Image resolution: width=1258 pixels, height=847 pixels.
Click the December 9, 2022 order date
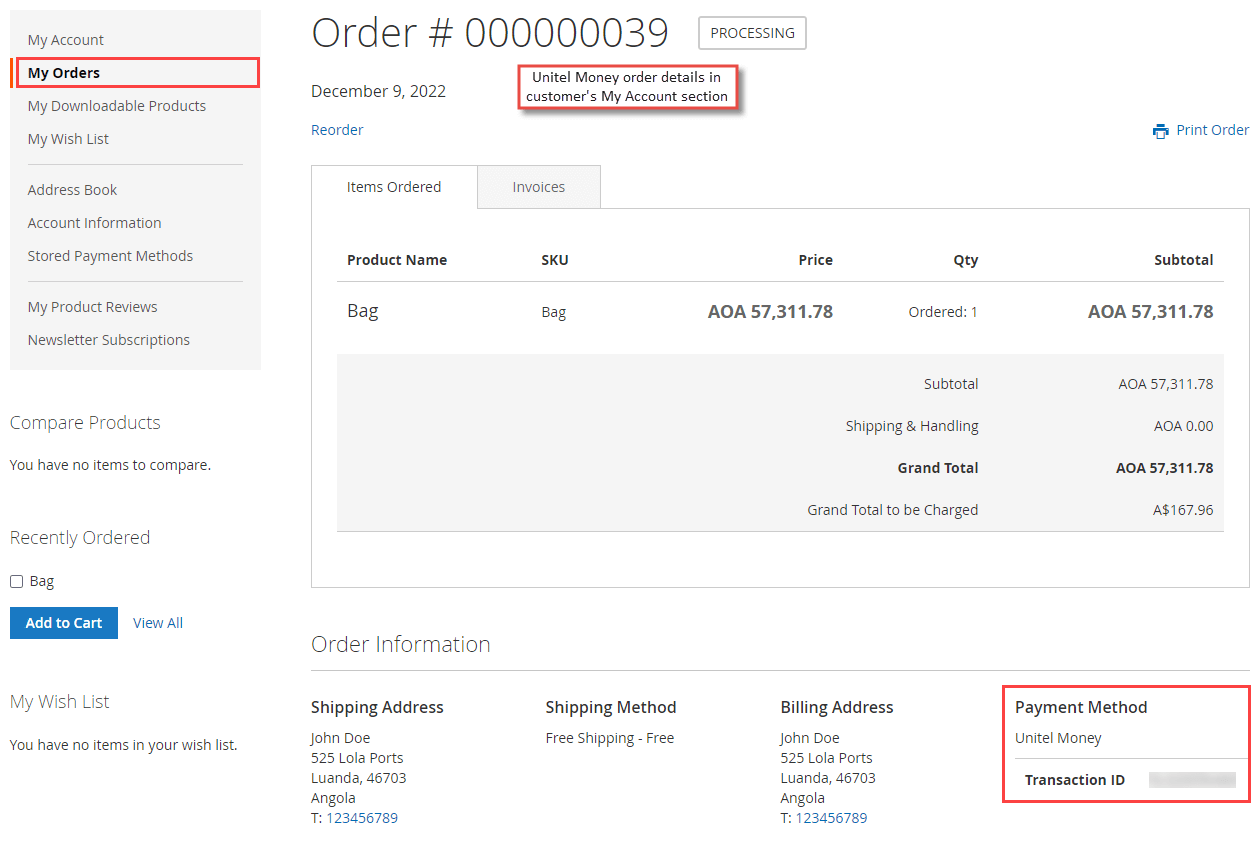click(x=378, y=91)
